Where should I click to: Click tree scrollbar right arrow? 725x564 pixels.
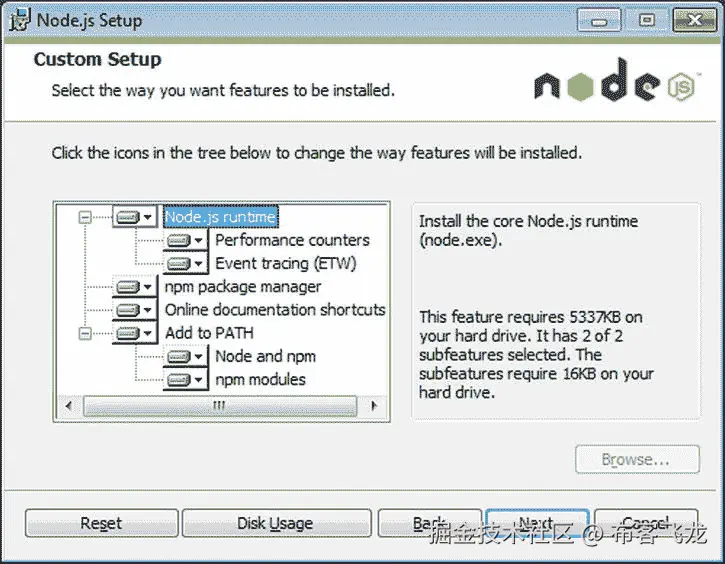(x=374, y=406)
